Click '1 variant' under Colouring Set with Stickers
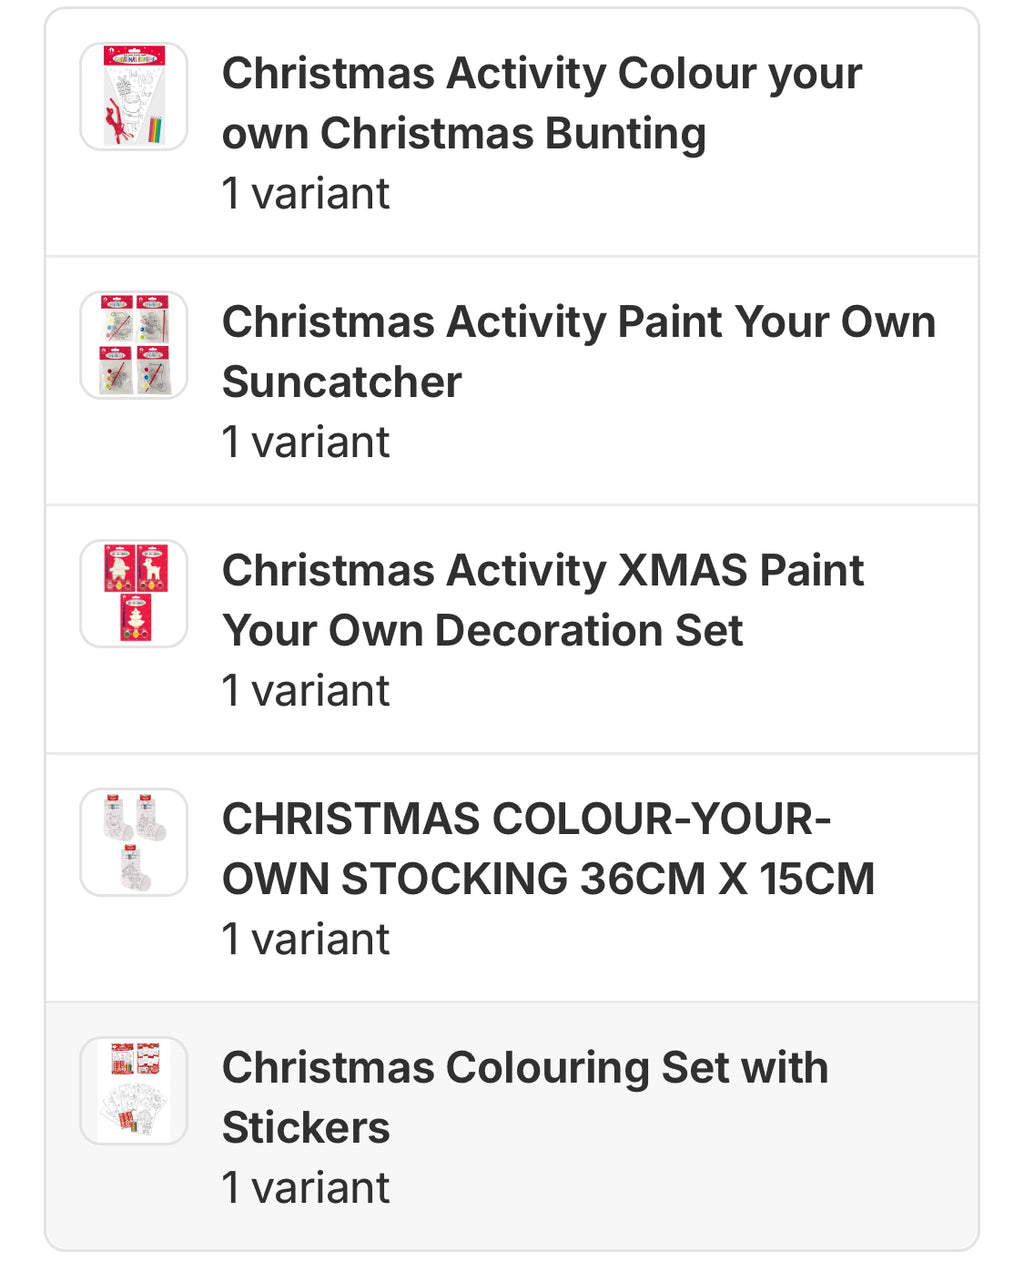 [x=305, y=1187]
